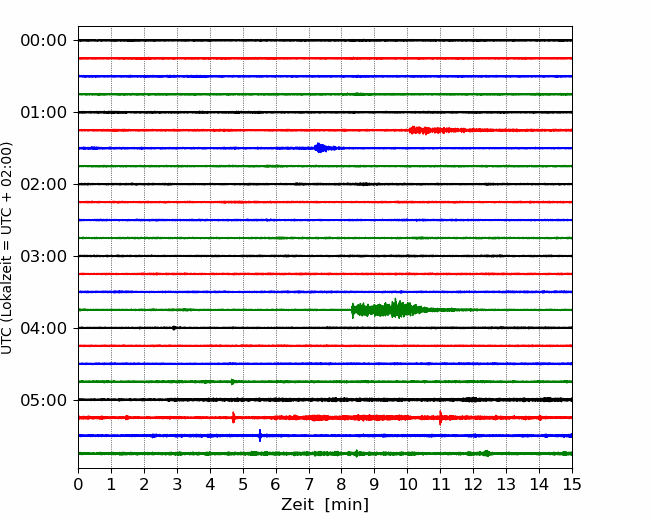The height and width of the screenshot is (520, 650).
Task: Click x-axis tick label 3
Action: (177, 484)
